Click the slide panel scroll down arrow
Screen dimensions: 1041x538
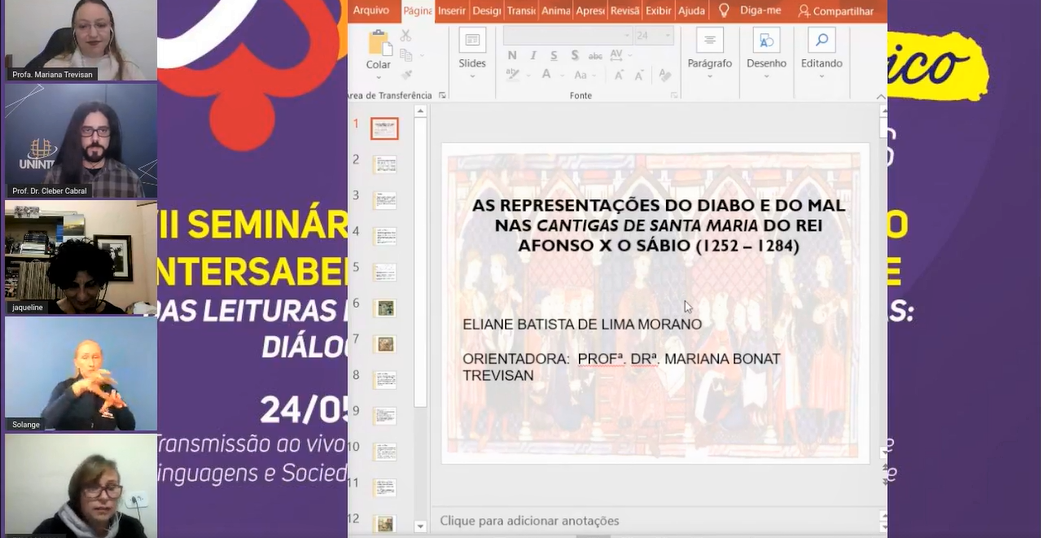[420, 526]
